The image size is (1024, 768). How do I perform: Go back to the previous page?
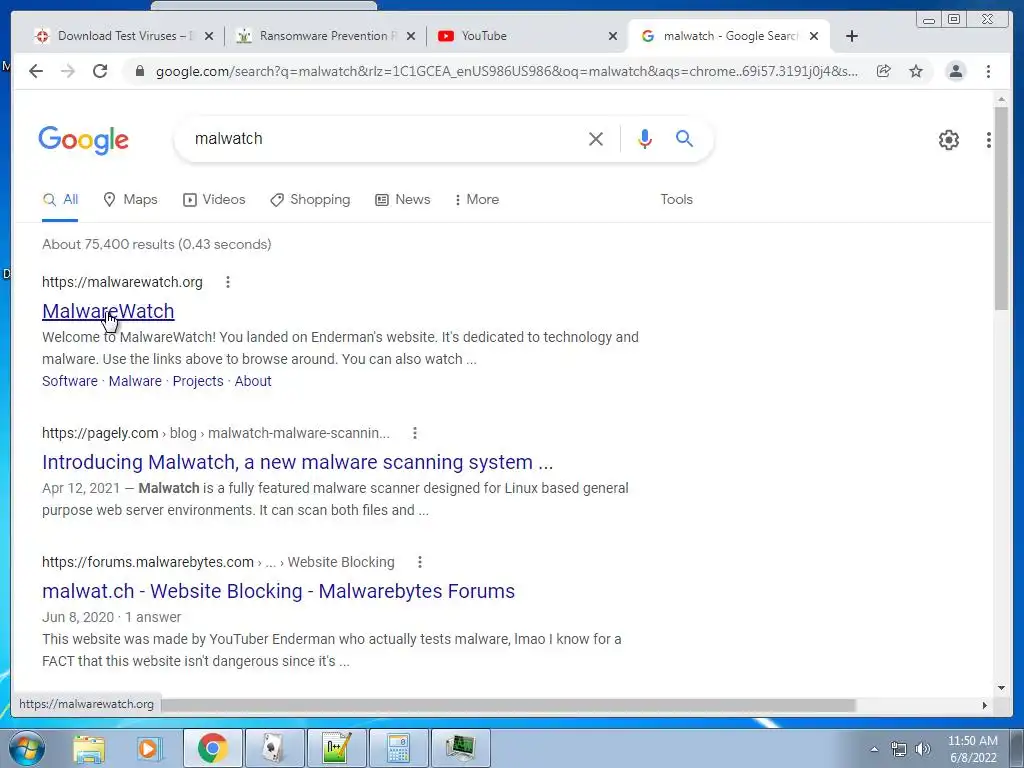[x=36, y=71]
